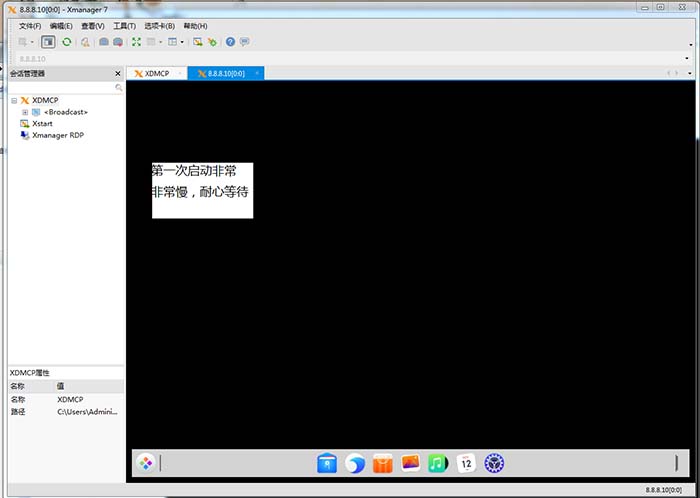This screenshot has height=498, width=700.
Task: Toggle the session manager pane toolbar button
Action: coord(48,42)
